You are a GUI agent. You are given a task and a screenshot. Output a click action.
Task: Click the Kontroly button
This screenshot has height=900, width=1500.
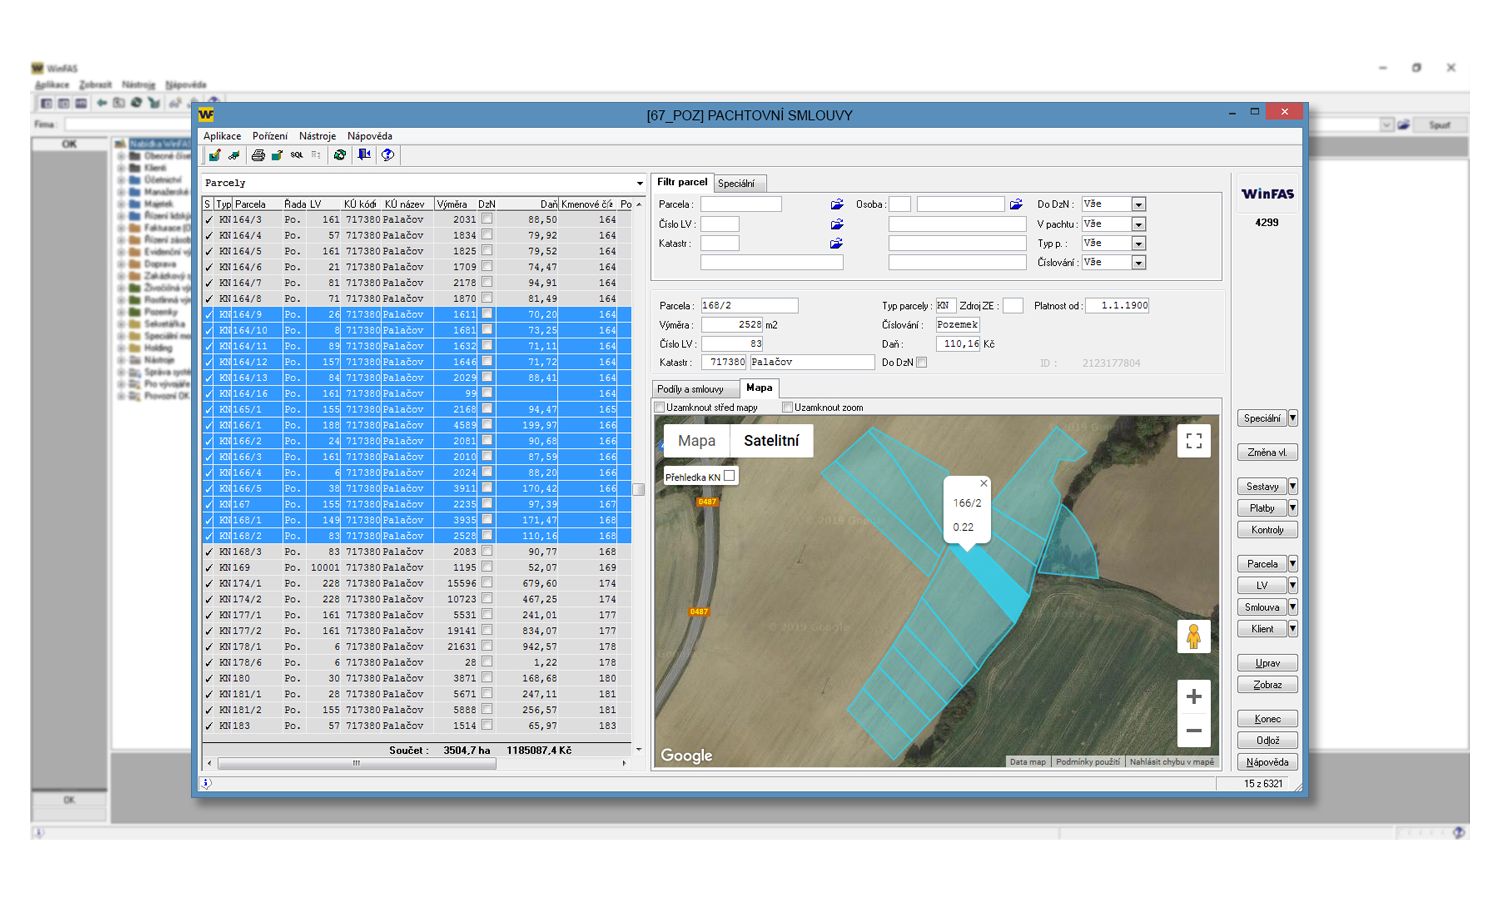[1266, 530]
